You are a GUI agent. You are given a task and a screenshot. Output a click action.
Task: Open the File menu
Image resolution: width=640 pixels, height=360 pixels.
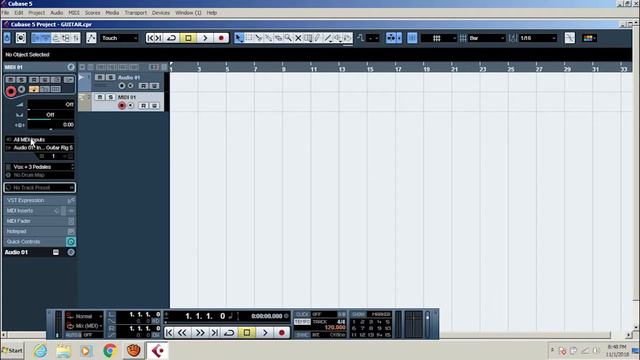5,13
